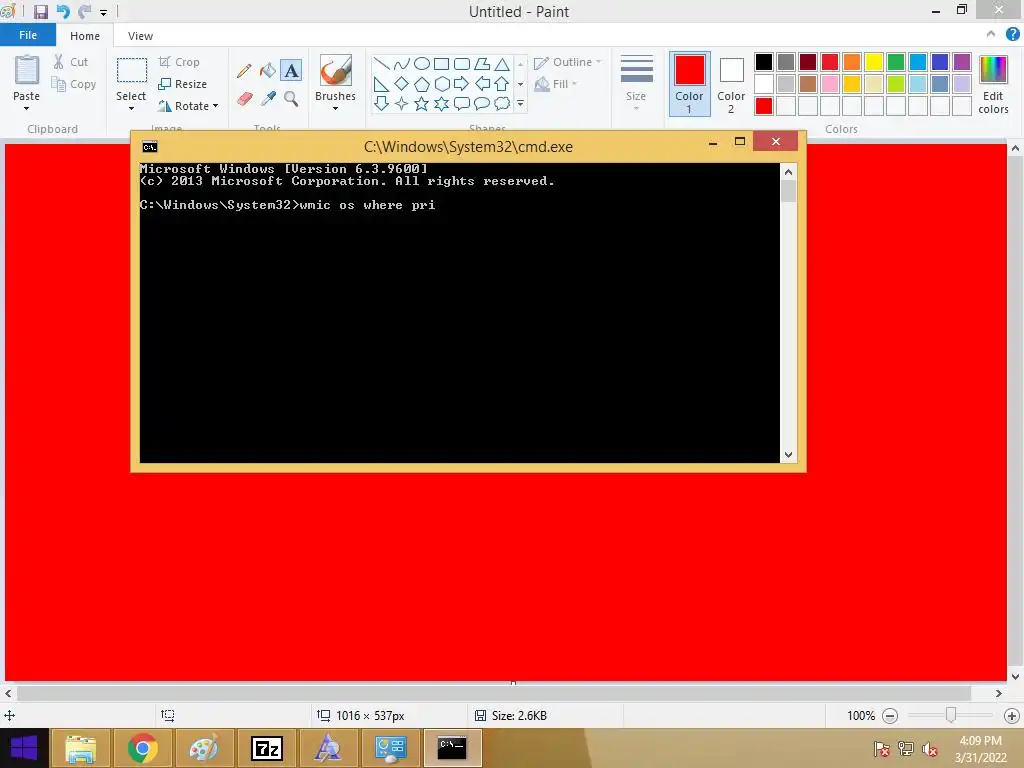This screenshot has width=1024, height=768.
Task: Open File Explorer from the taskbar
Action: (x=80, y=748)
